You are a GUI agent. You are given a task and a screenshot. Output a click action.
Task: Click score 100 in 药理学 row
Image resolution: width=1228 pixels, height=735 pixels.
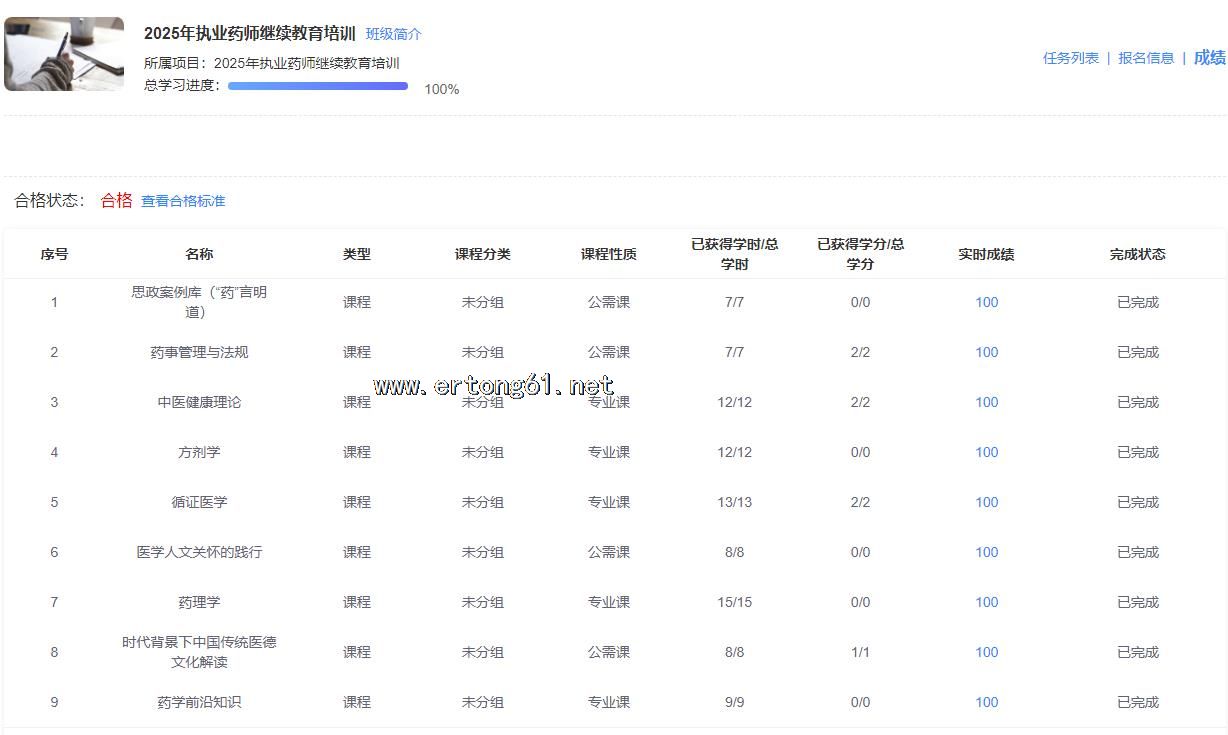coord(986,602)
